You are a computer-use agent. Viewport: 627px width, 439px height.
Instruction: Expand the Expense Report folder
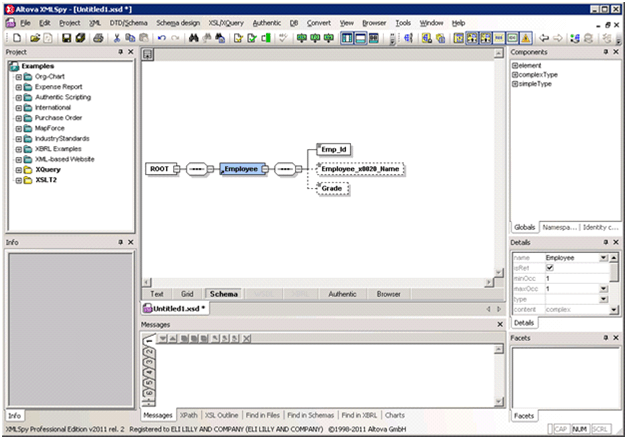click(x=18, y=87)
